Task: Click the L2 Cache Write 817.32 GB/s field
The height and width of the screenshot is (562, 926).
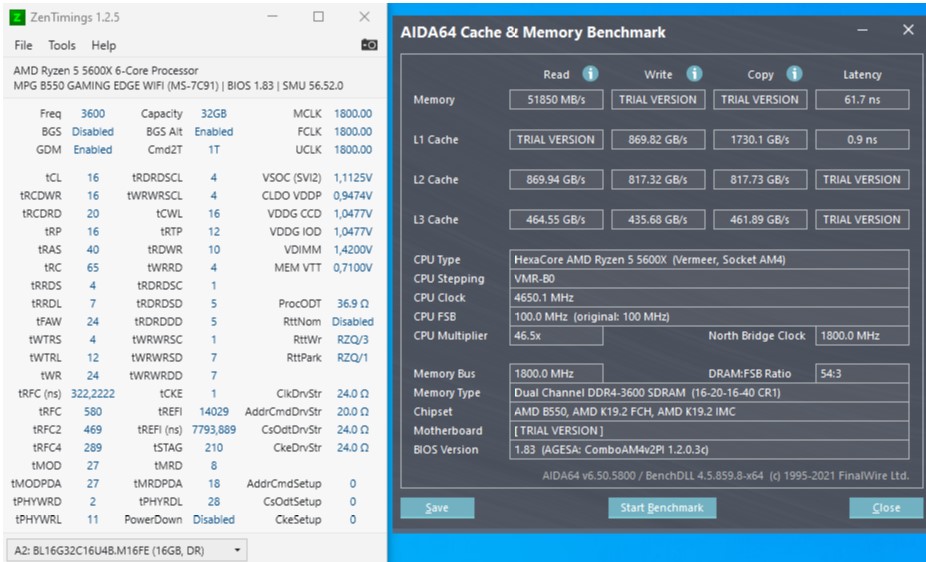Action: [x=658, y=179]
